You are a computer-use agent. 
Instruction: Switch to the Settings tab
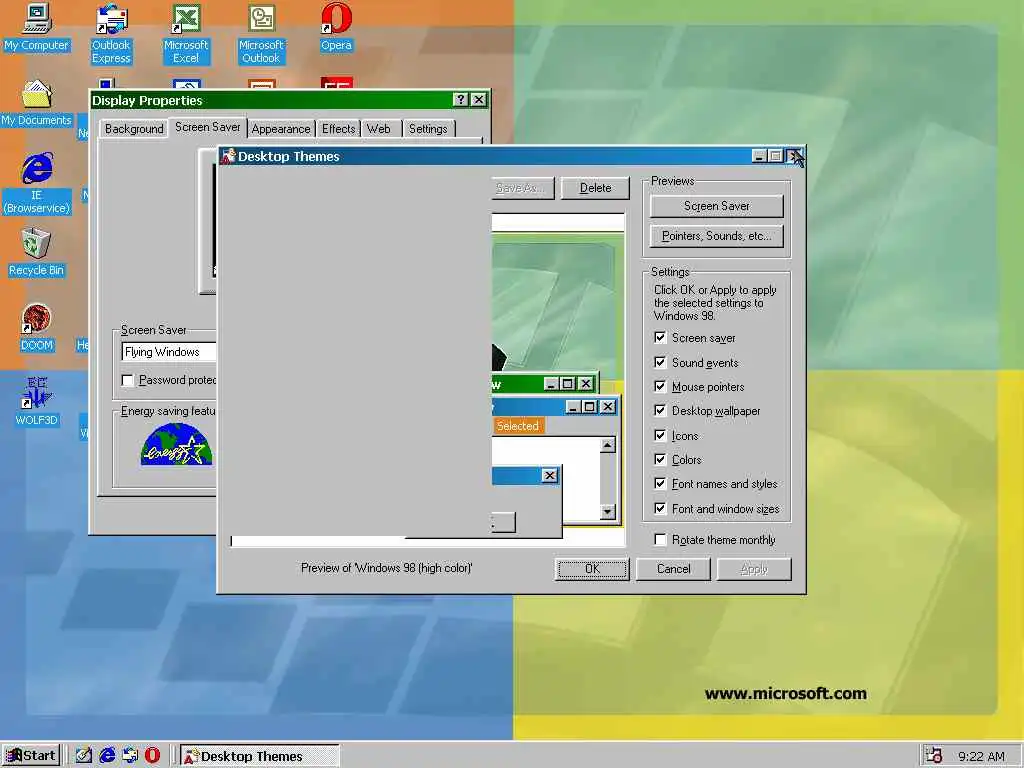(428, 129)
